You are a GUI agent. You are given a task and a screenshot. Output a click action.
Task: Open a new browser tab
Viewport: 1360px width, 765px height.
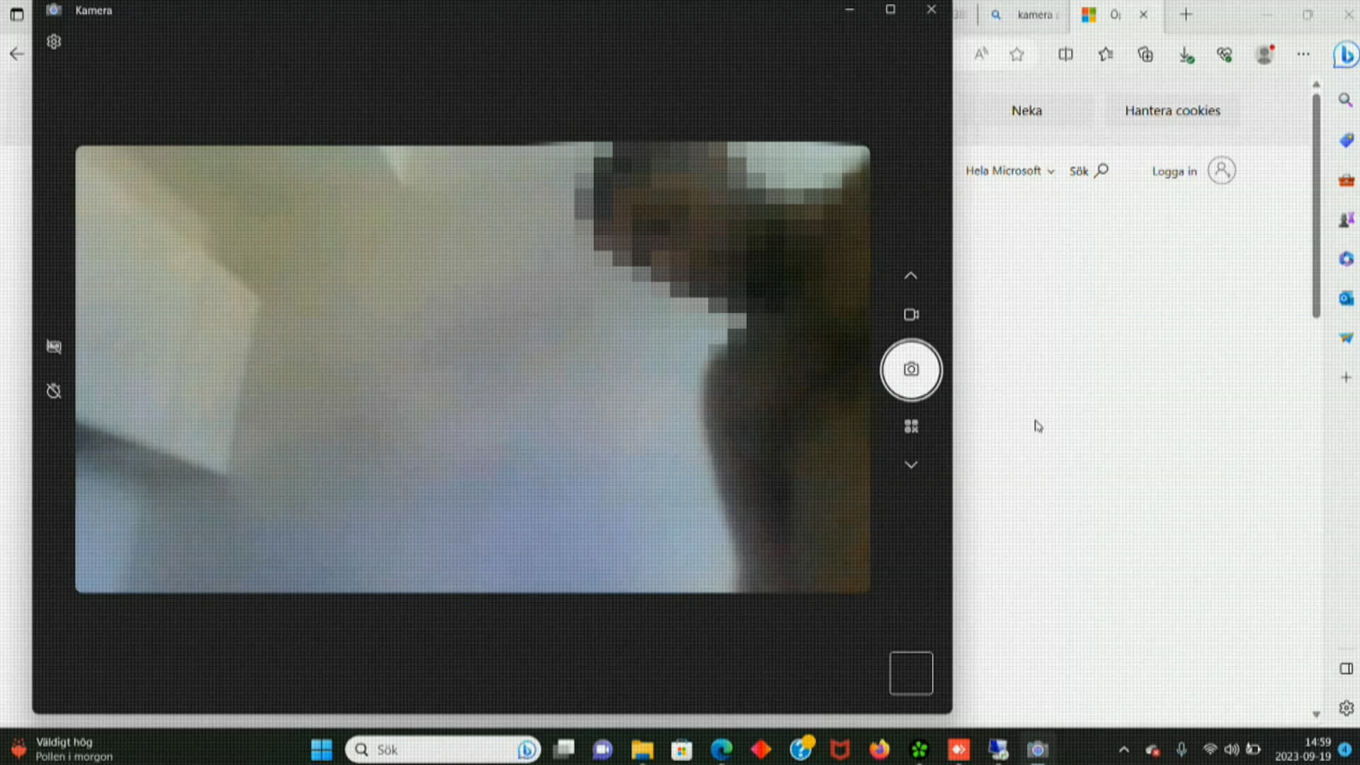[1186, 15]
